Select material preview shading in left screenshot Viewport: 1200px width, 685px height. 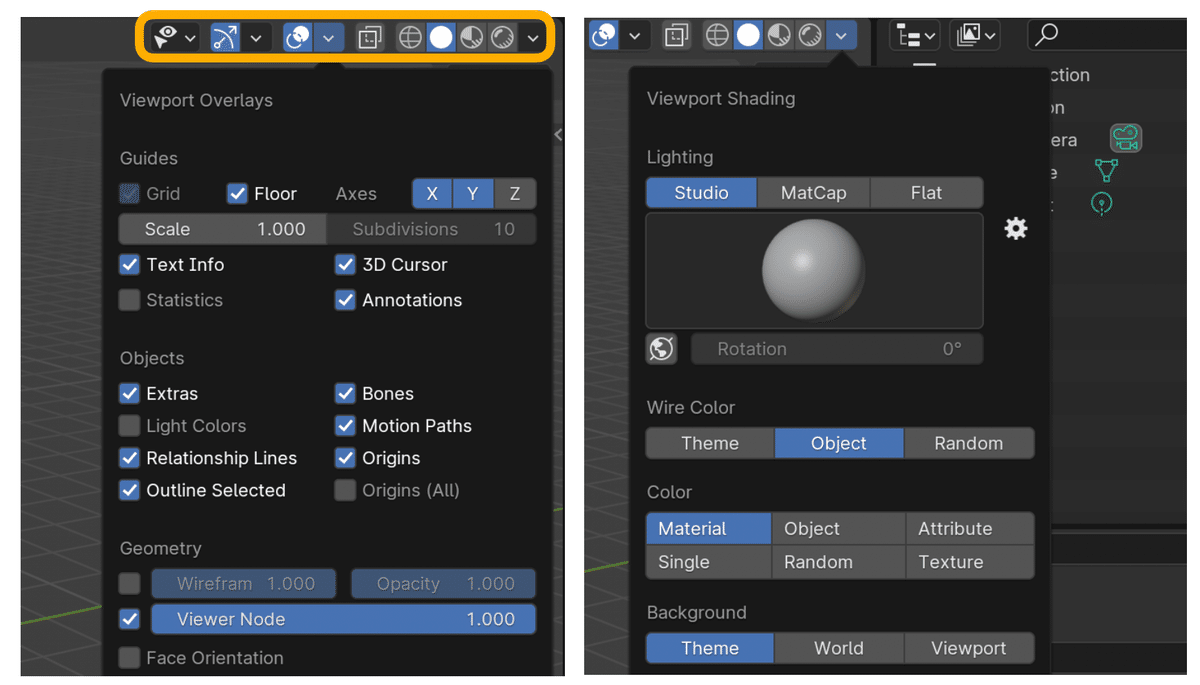pyautogui.click(x=472, y=38)
